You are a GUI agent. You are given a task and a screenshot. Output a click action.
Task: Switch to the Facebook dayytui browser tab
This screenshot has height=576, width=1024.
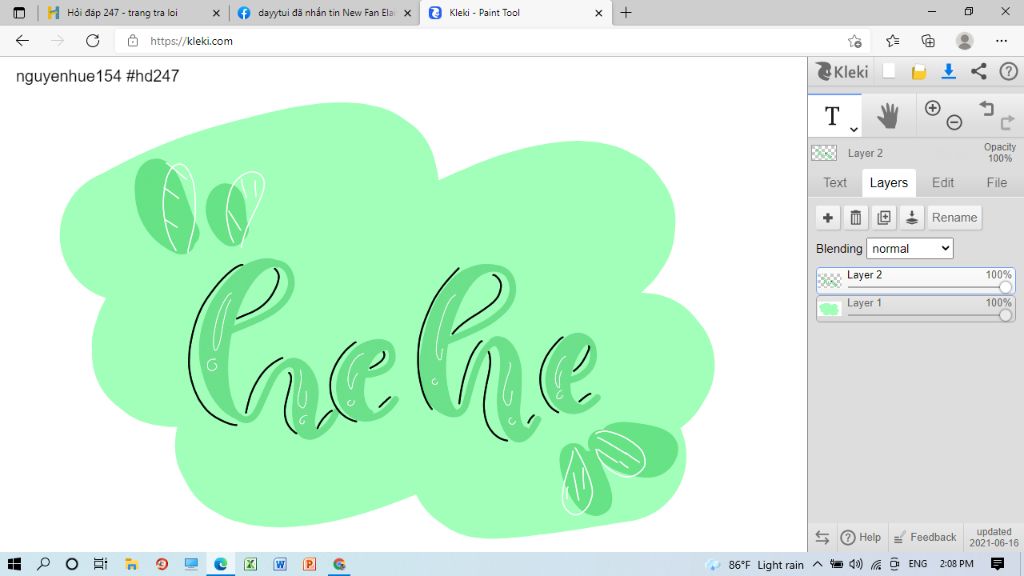click(325, 12)
